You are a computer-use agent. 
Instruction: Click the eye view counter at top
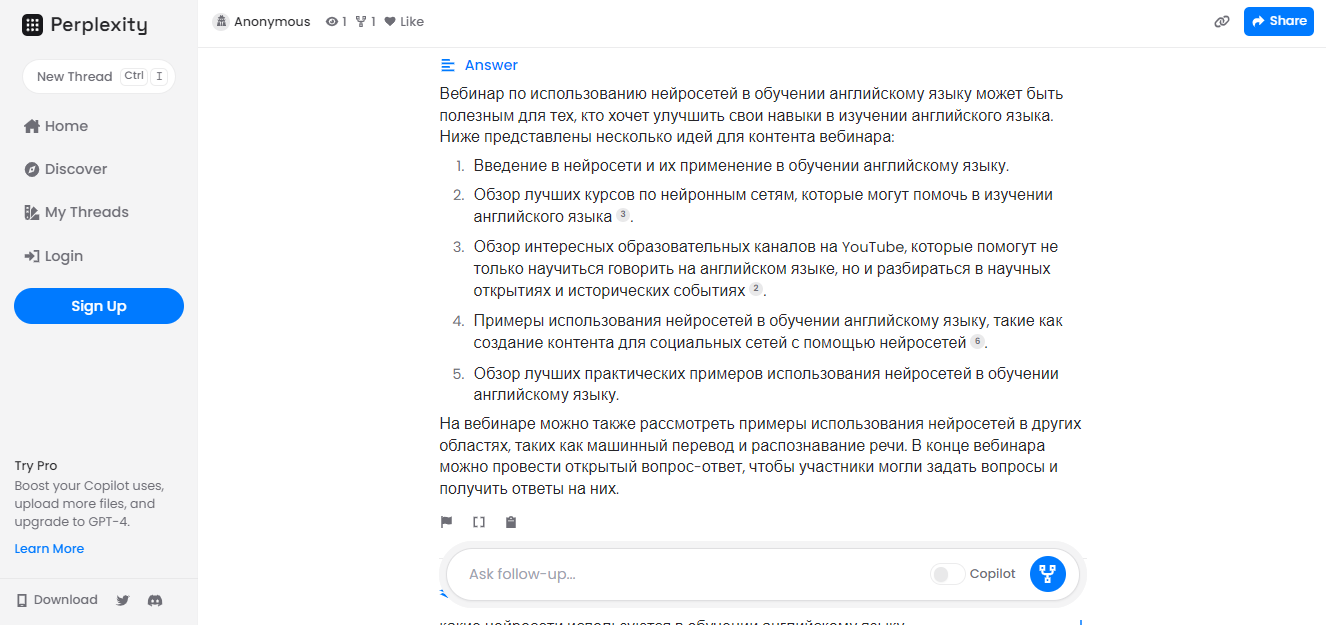335,20
